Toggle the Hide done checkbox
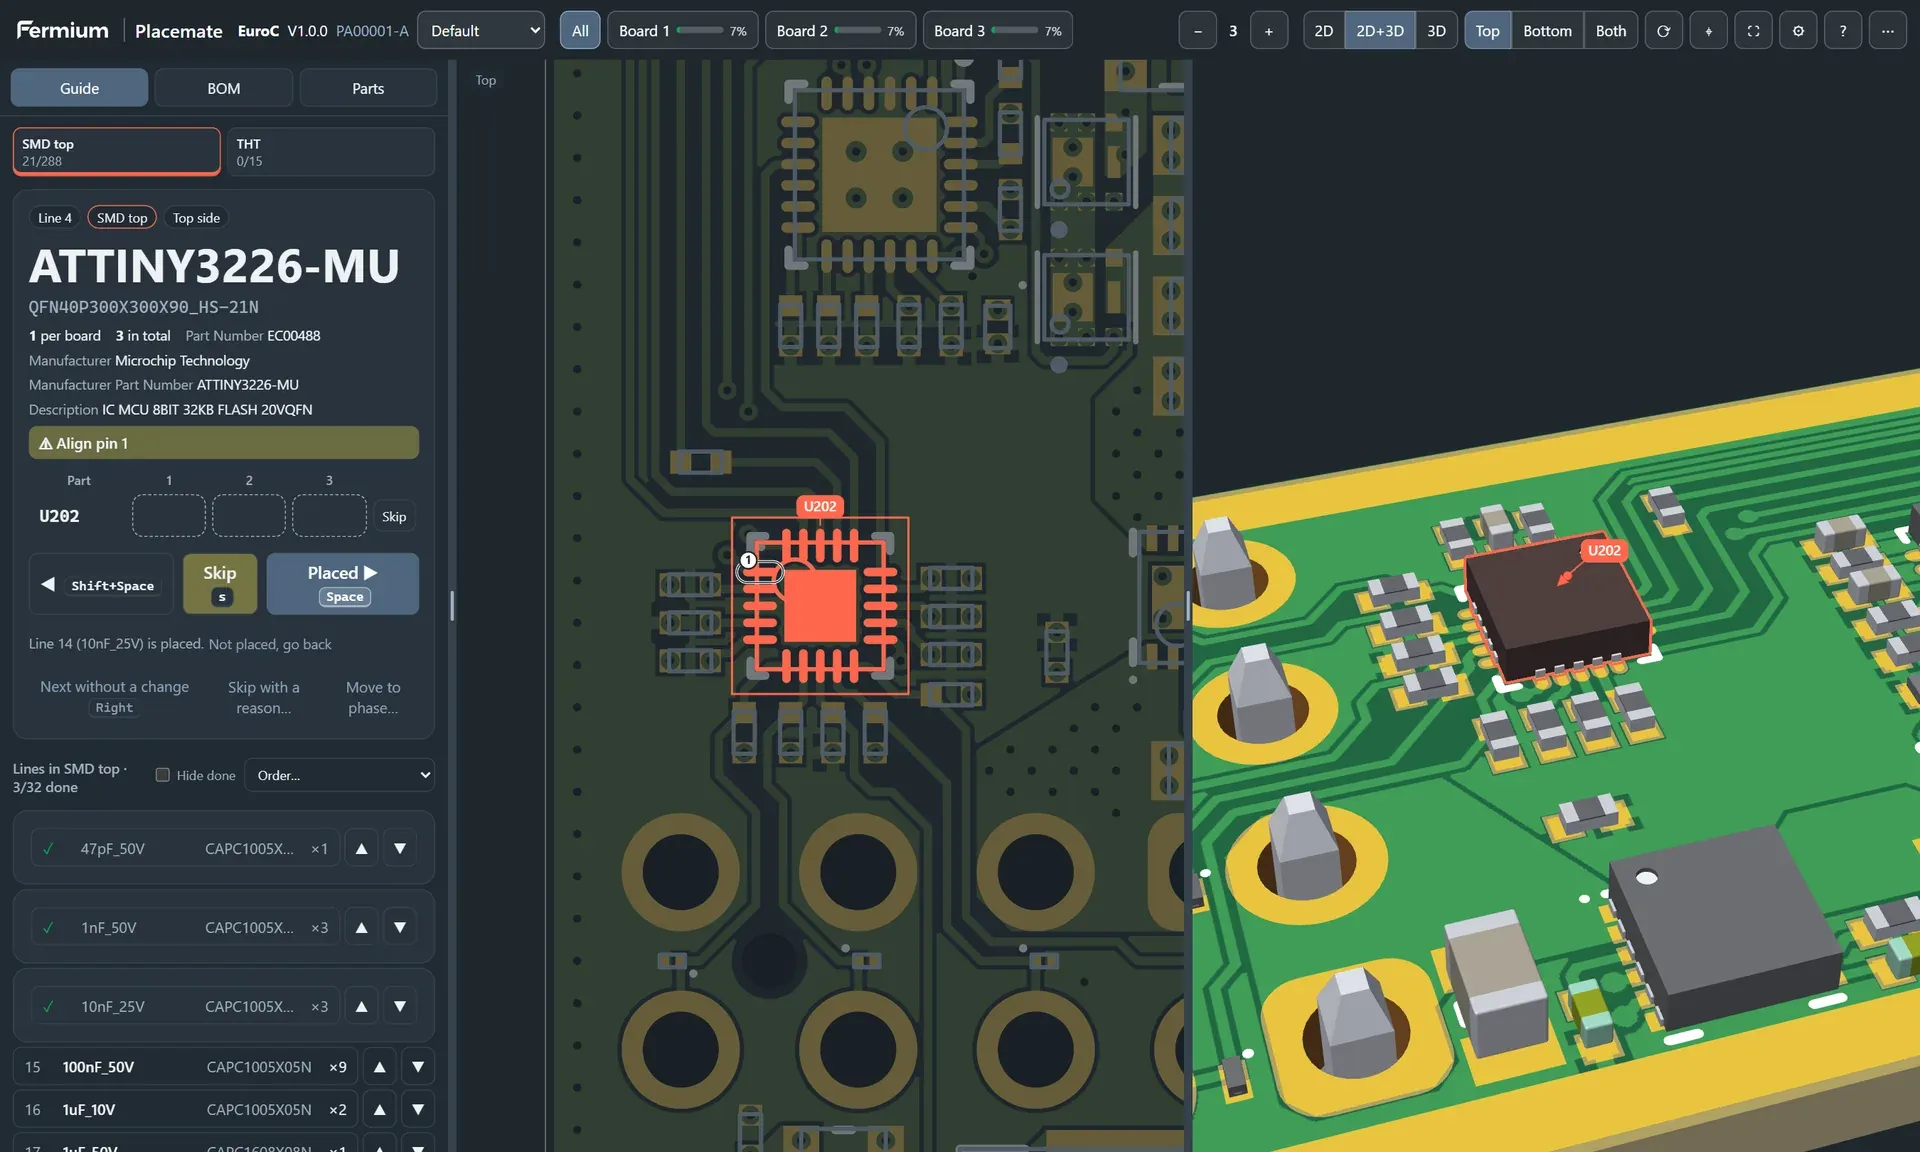The height and width of the screenshot is (1152, 1920). tap(163, 775)
